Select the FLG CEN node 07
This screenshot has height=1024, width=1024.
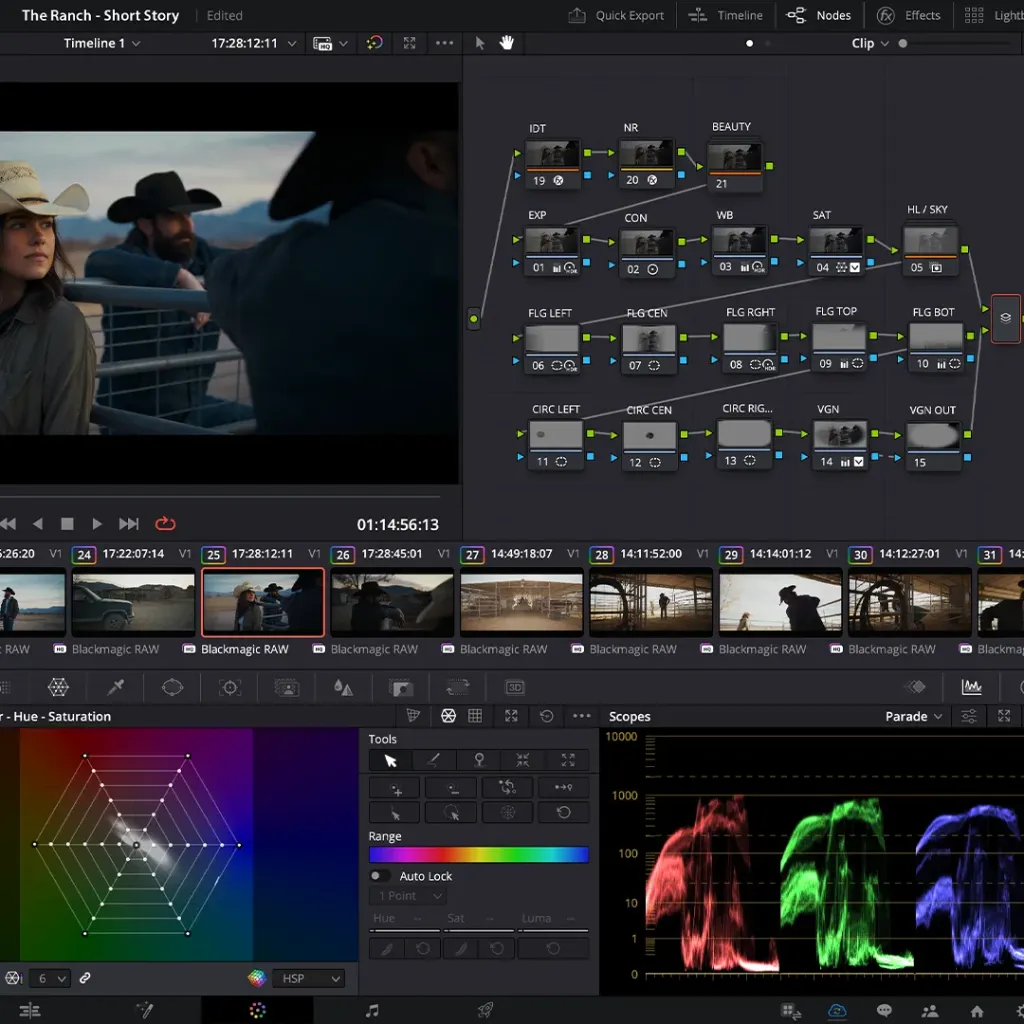click(648, 349)
